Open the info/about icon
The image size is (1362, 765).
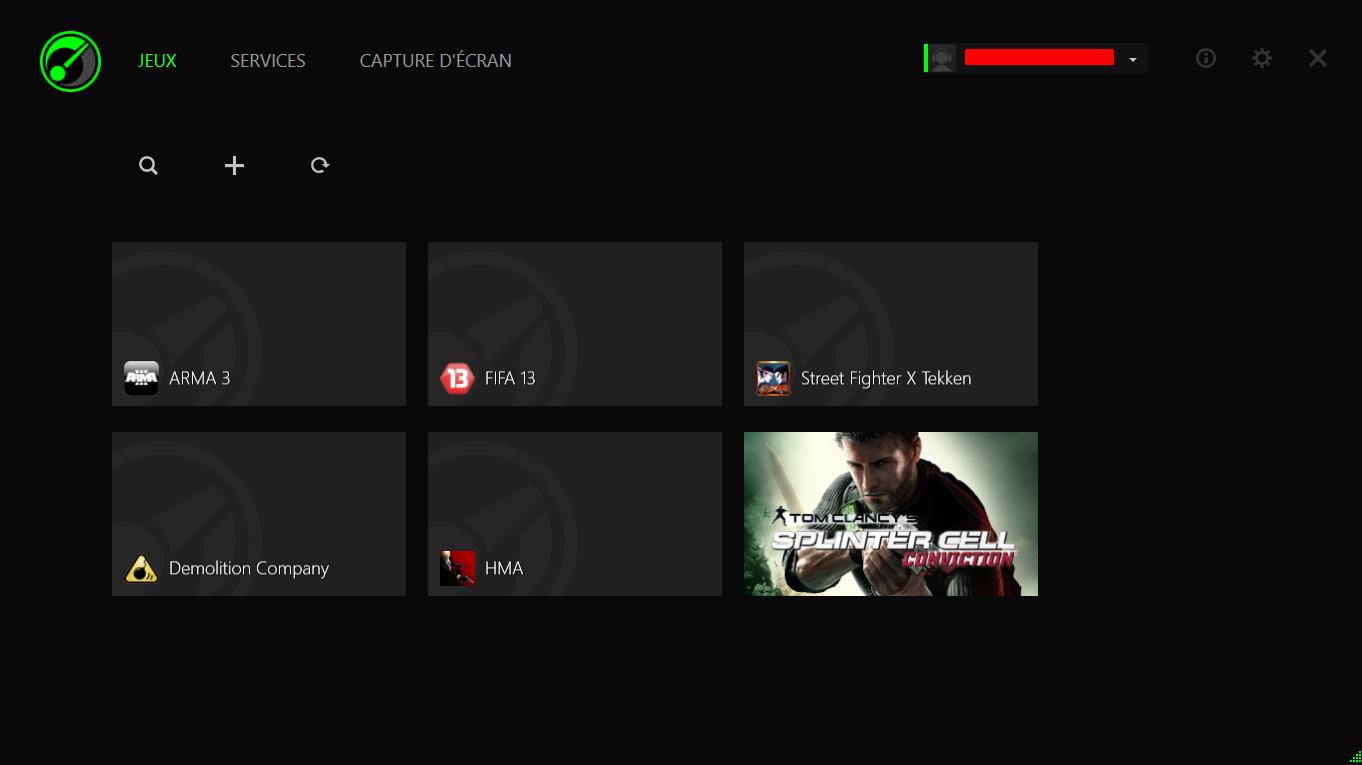point(1206,58)
